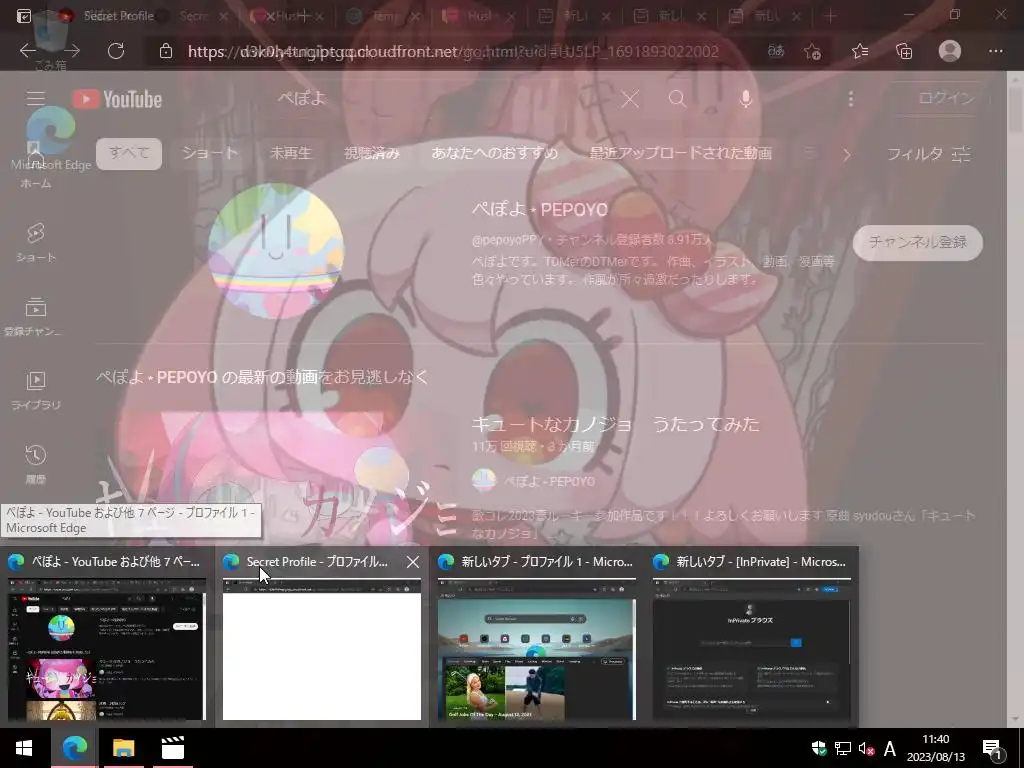The width and height of the screenshot is (1024, 768).
Task: Switch to 新しいタブ - プロファイル 1 preview
Action: coord(536,637)
